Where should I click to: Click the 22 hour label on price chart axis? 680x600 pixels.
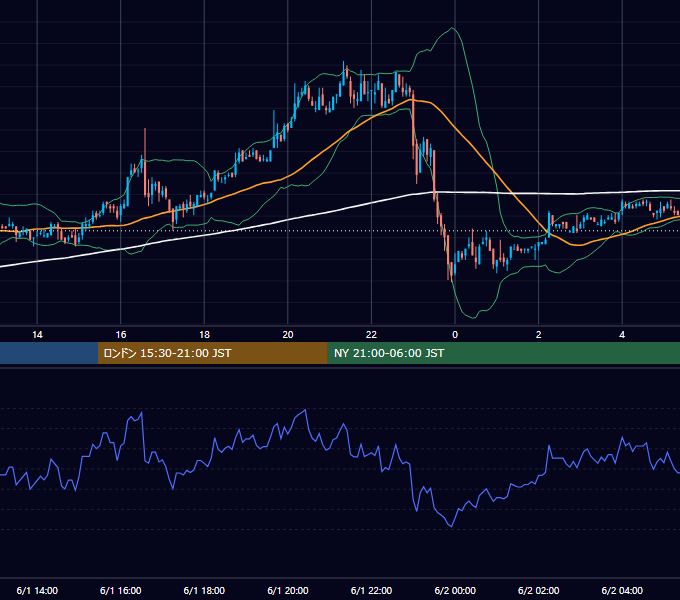tap(371, 335)
